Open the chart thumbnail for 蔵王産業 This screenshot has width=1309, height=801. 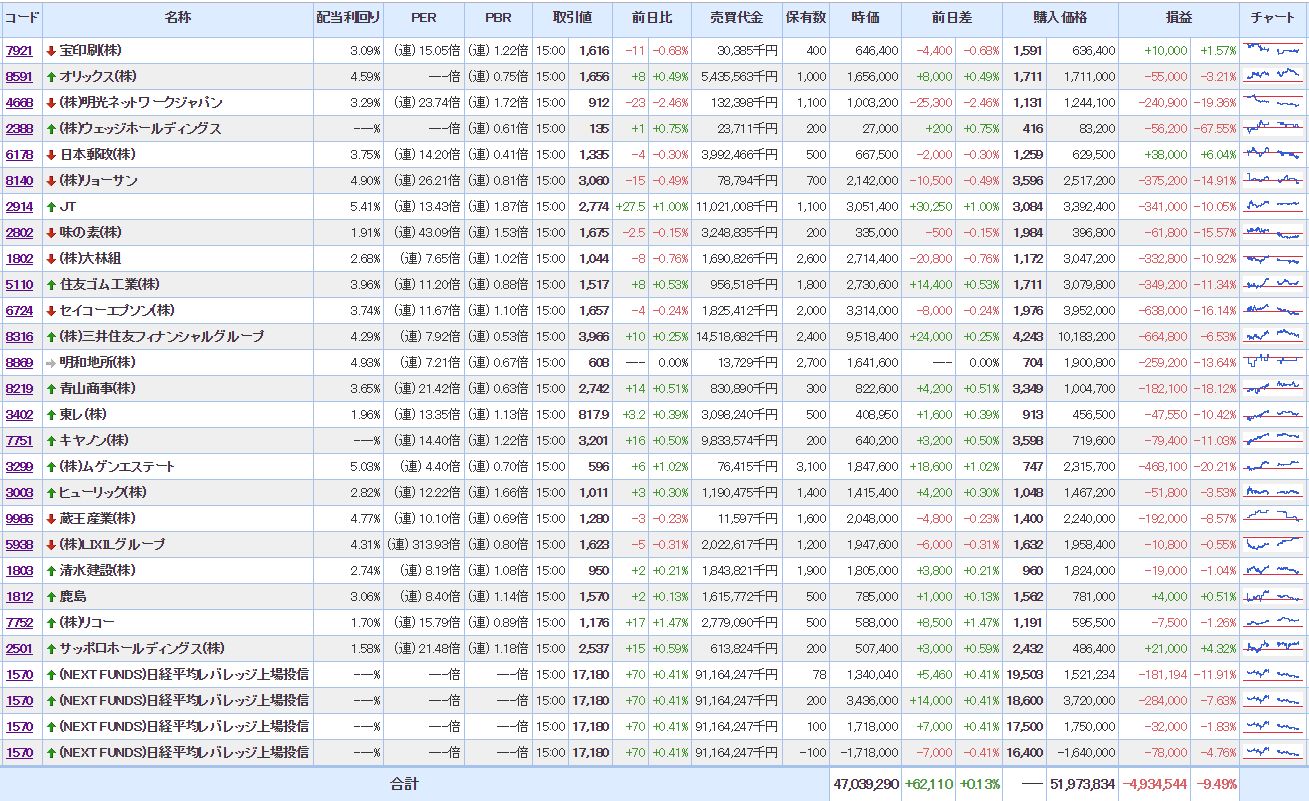coord(1272,518)
